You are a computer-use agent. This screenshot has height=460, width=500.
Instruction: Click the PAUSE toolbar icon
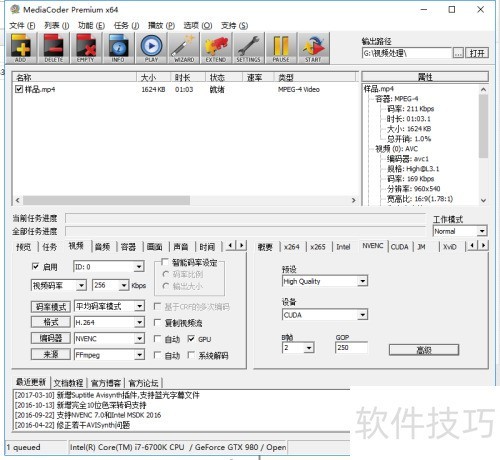coord(281,48)
